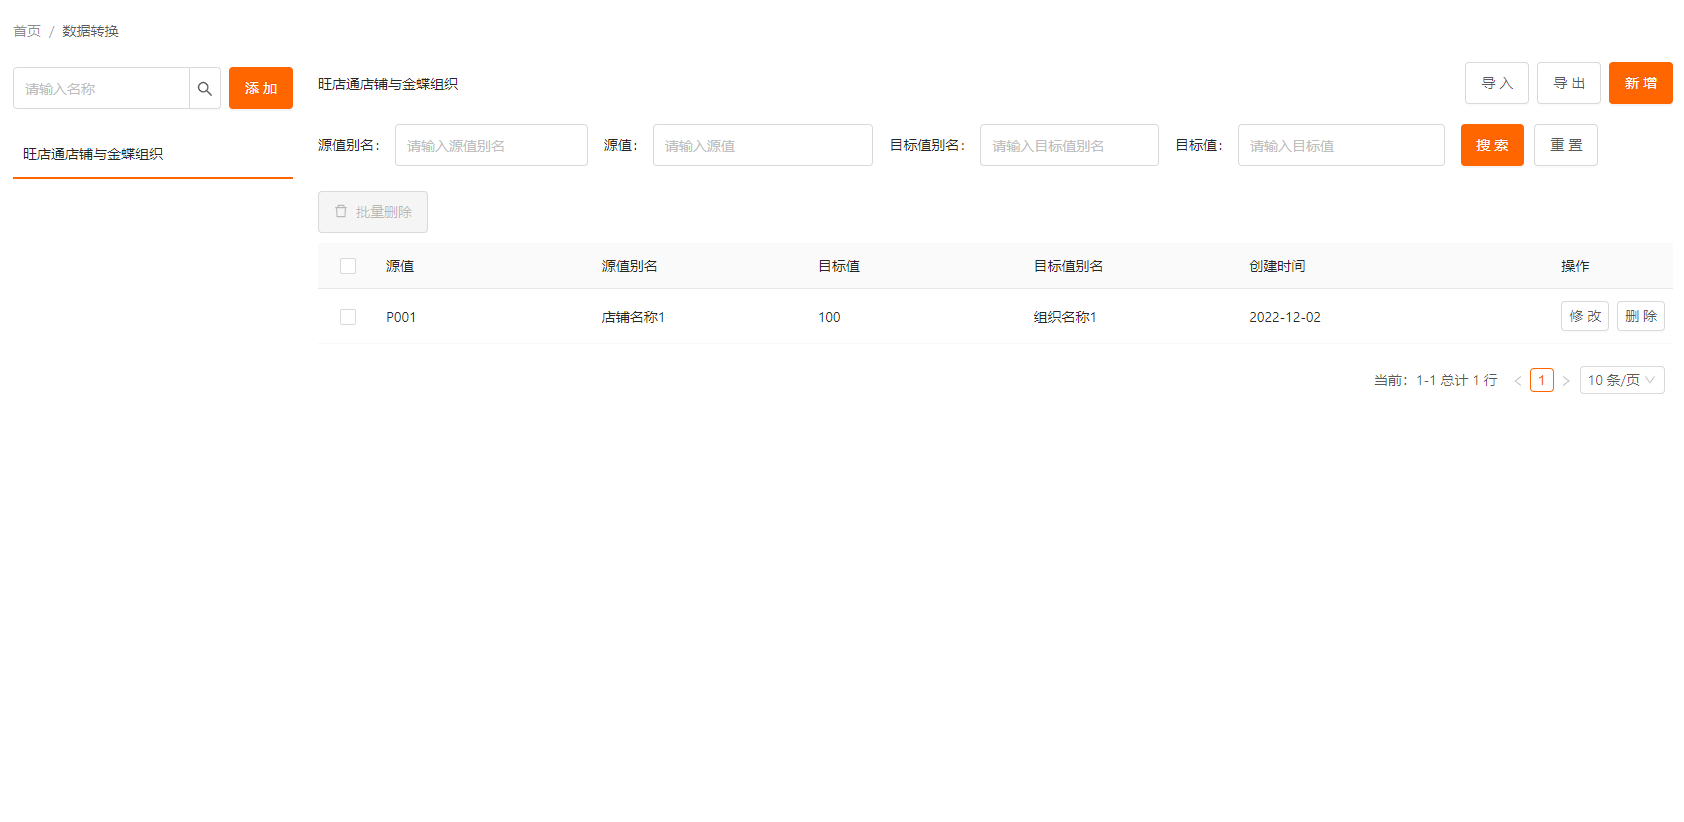The image size is (1684, 822).
Task: Go to next page arrow
Action: [x=1566, y=381]
